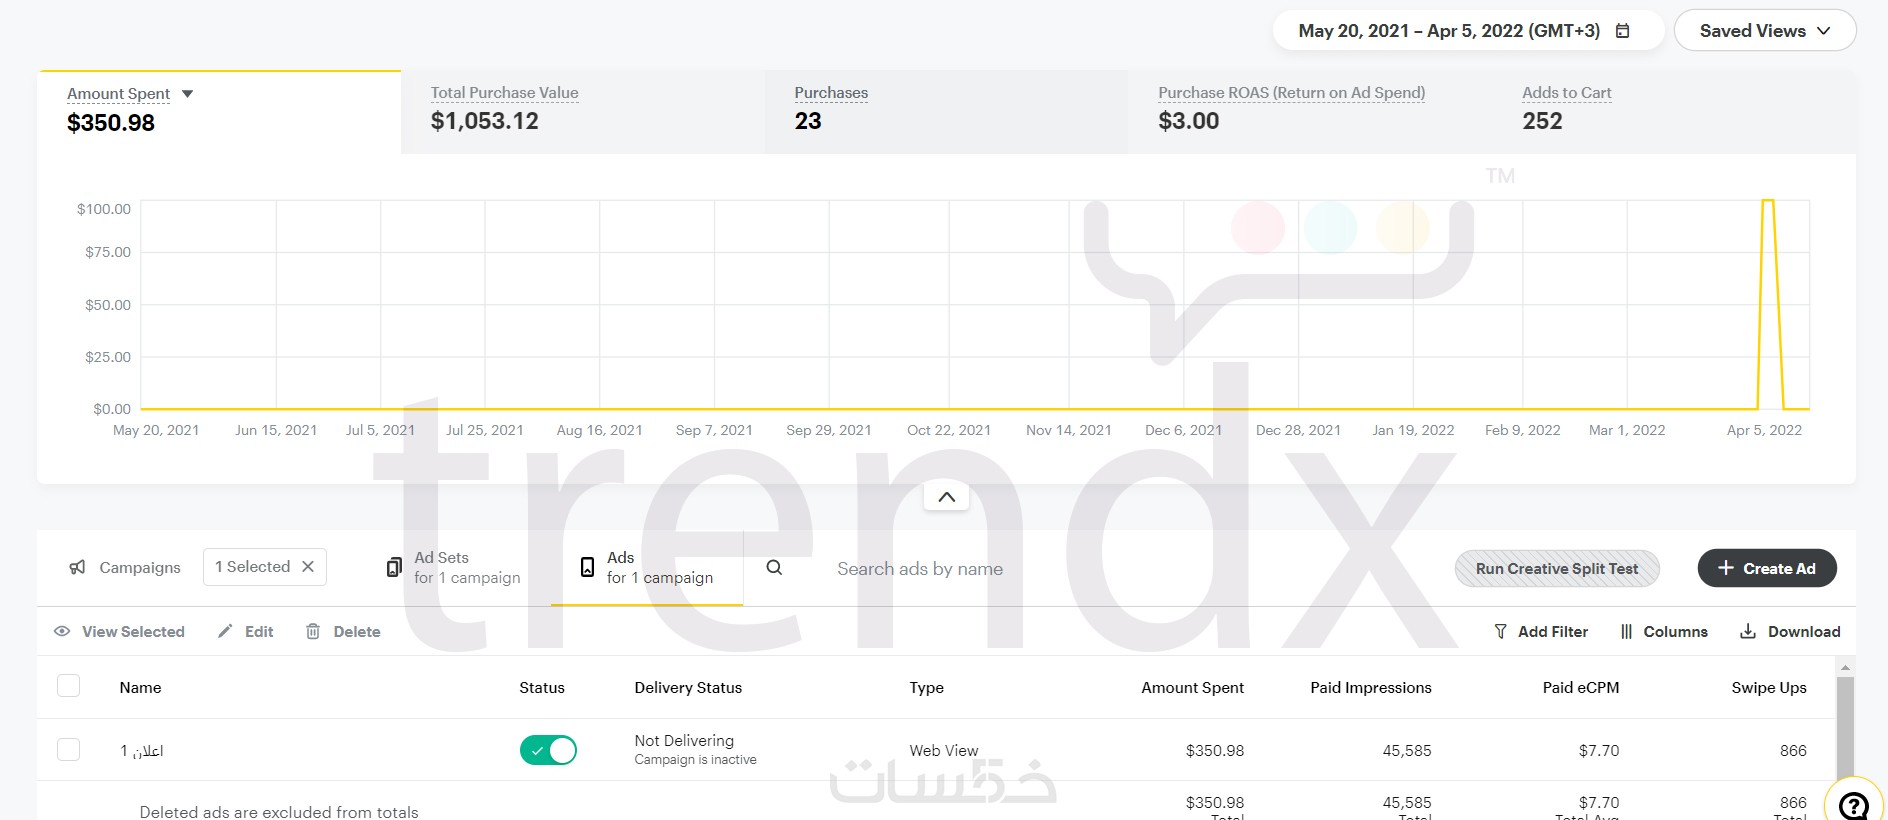Click the calendar icon in date range
1888x820 pixels.
pyautogui.click(x=1623, y=31)
